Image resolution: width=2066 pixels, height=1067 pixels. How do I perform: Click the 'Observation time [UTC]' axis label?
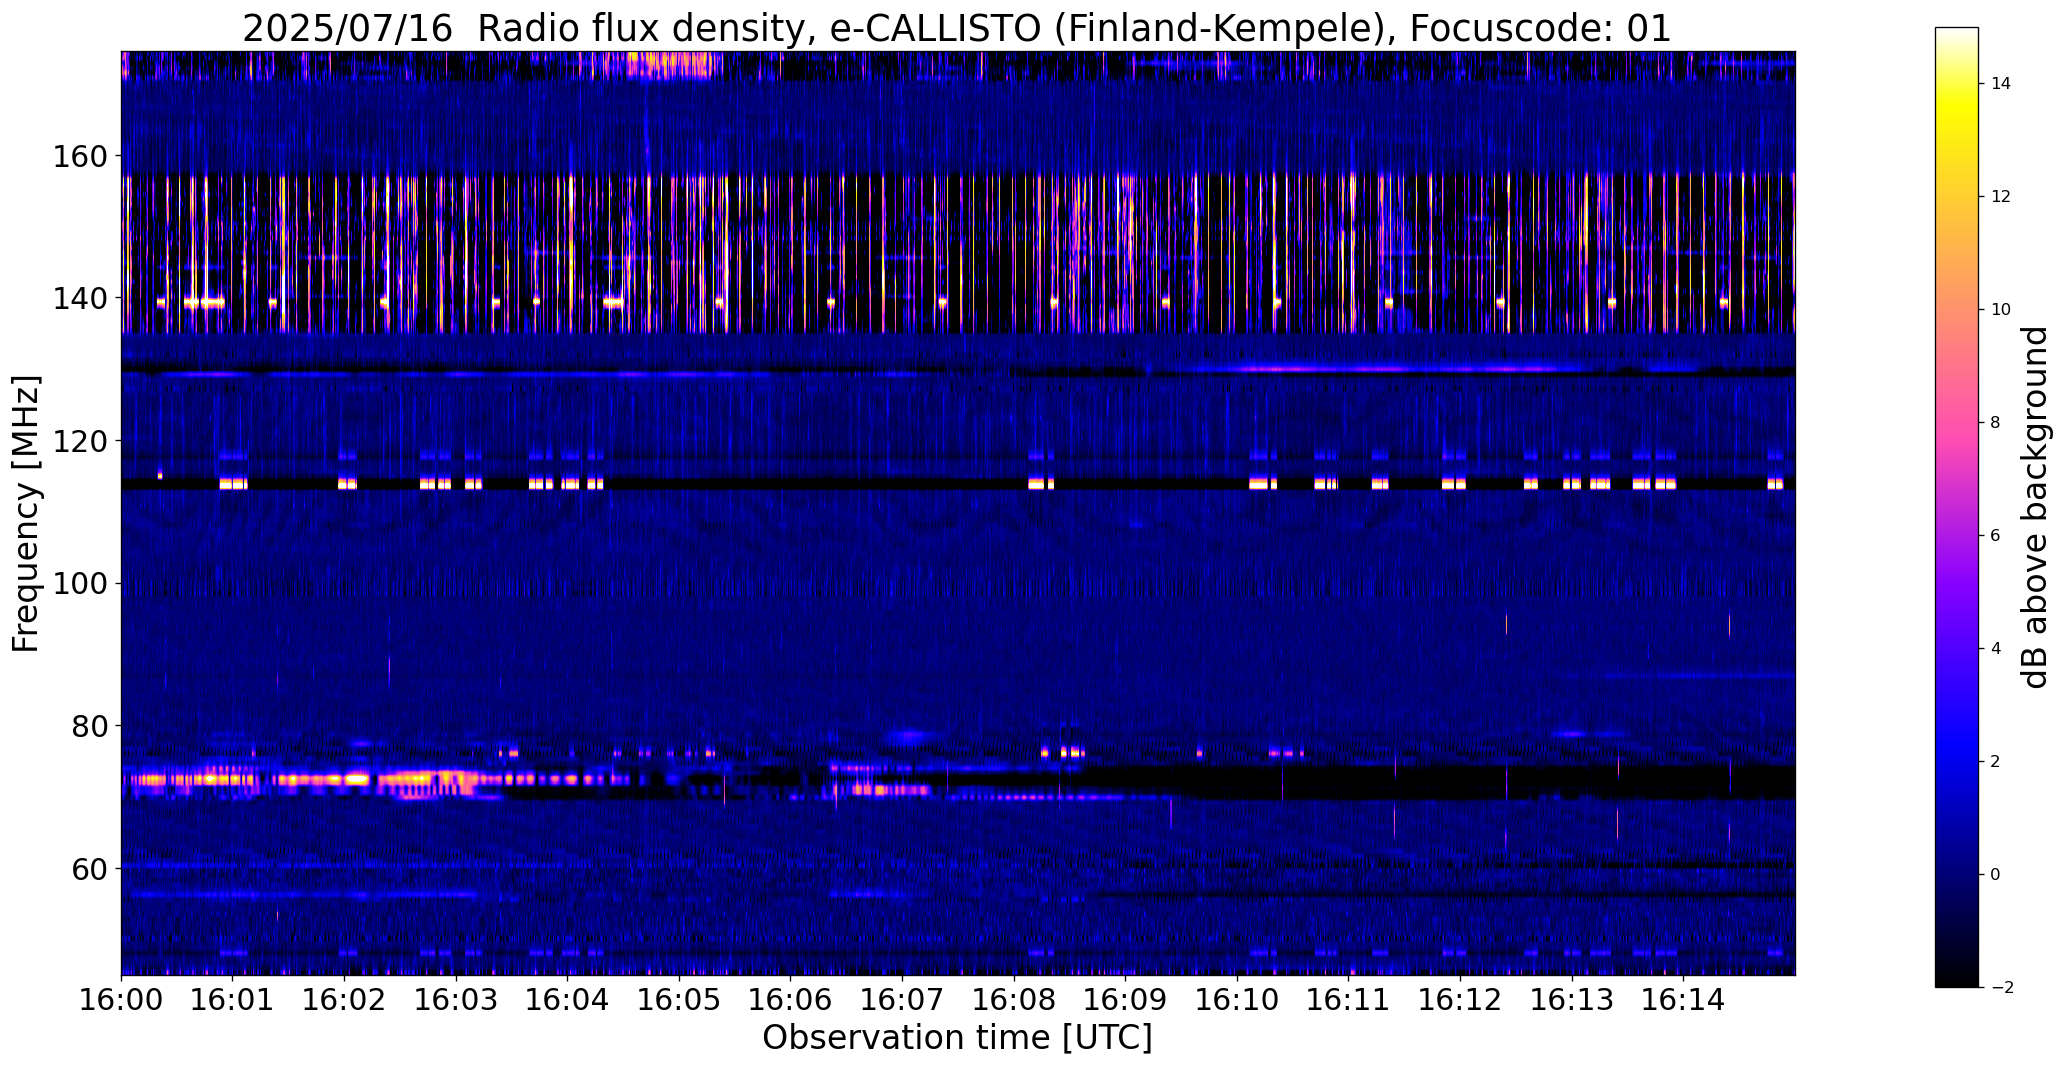coord(957,1038)
